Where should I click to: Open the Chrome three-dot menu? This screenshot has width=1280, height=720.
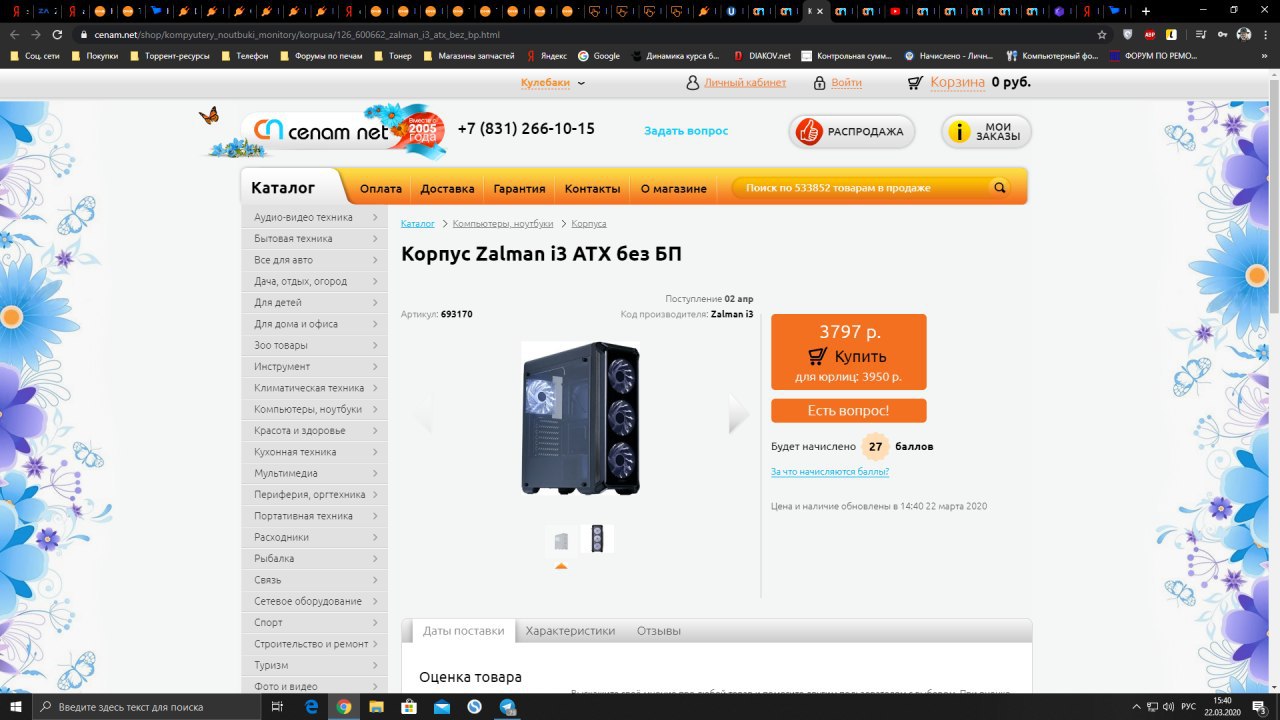coord(1266,34)
